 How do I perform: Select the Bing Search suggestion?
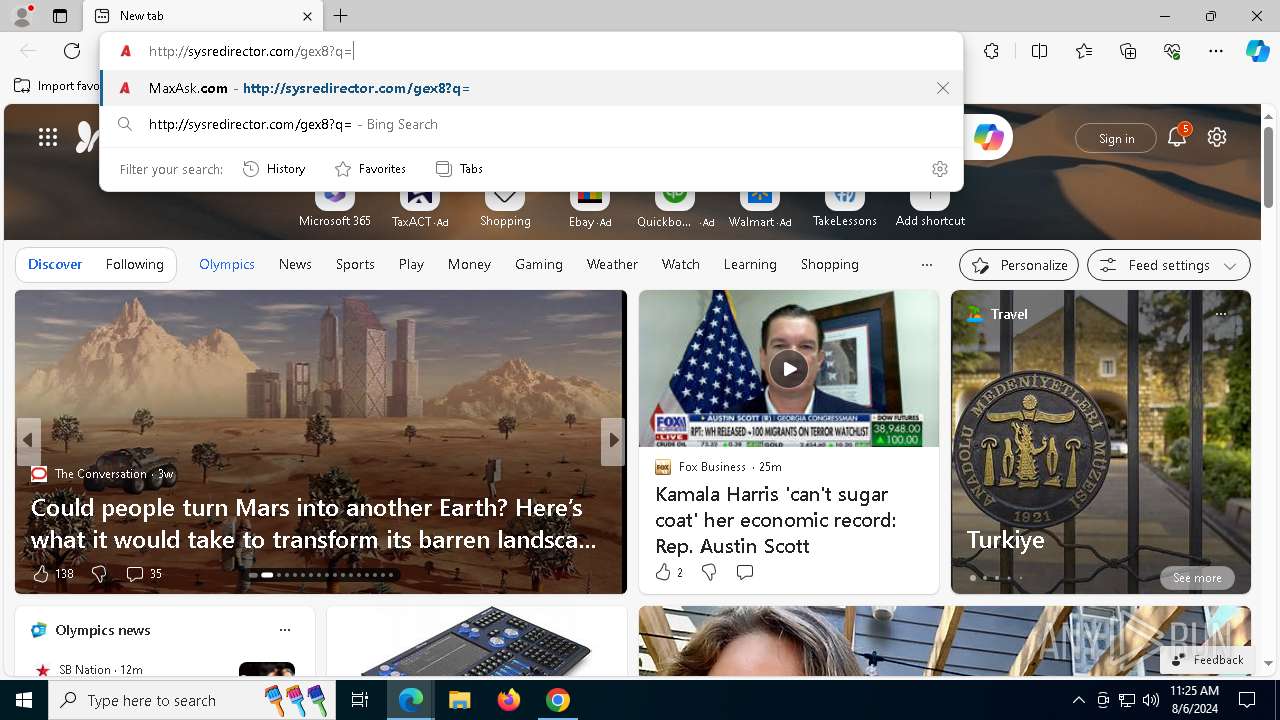pos(530,124)
